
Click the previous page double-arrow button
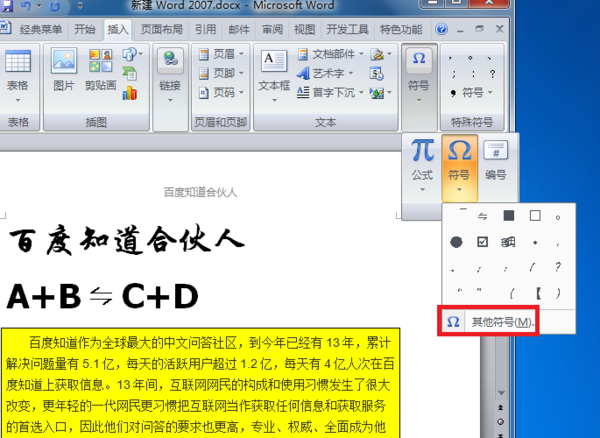tap(501, 408)
